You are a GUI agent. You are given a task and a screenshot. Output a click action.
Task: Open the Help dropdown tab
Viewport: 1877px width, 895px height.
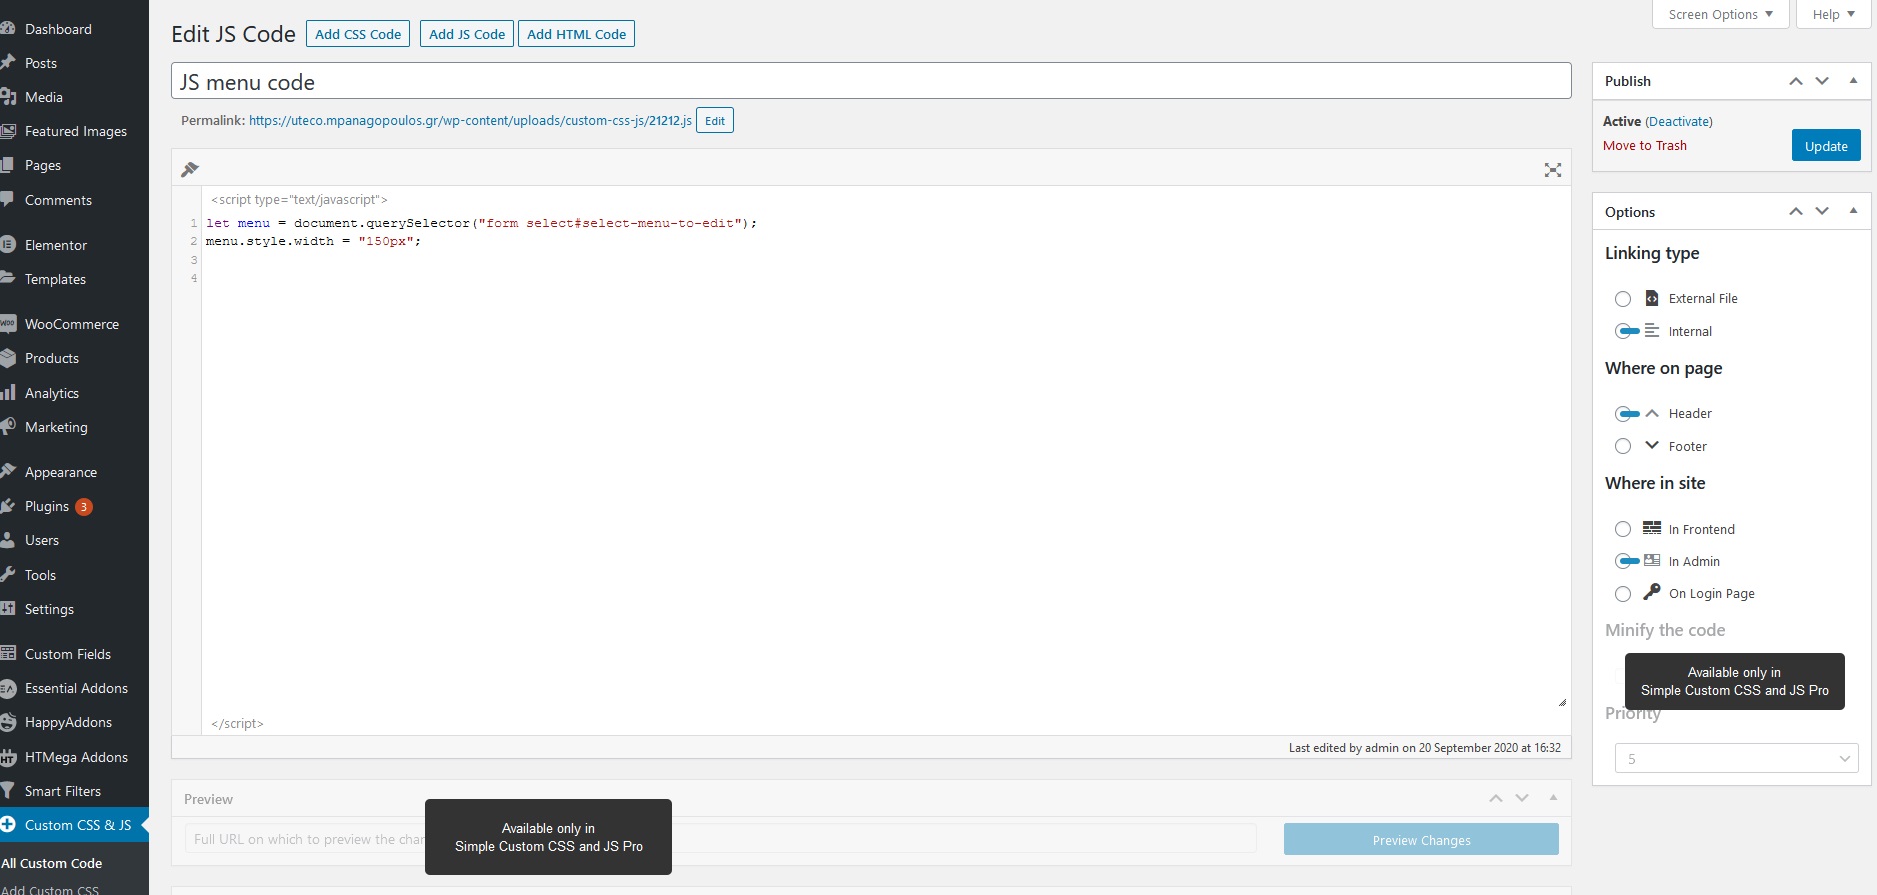tap(1833, 14)
